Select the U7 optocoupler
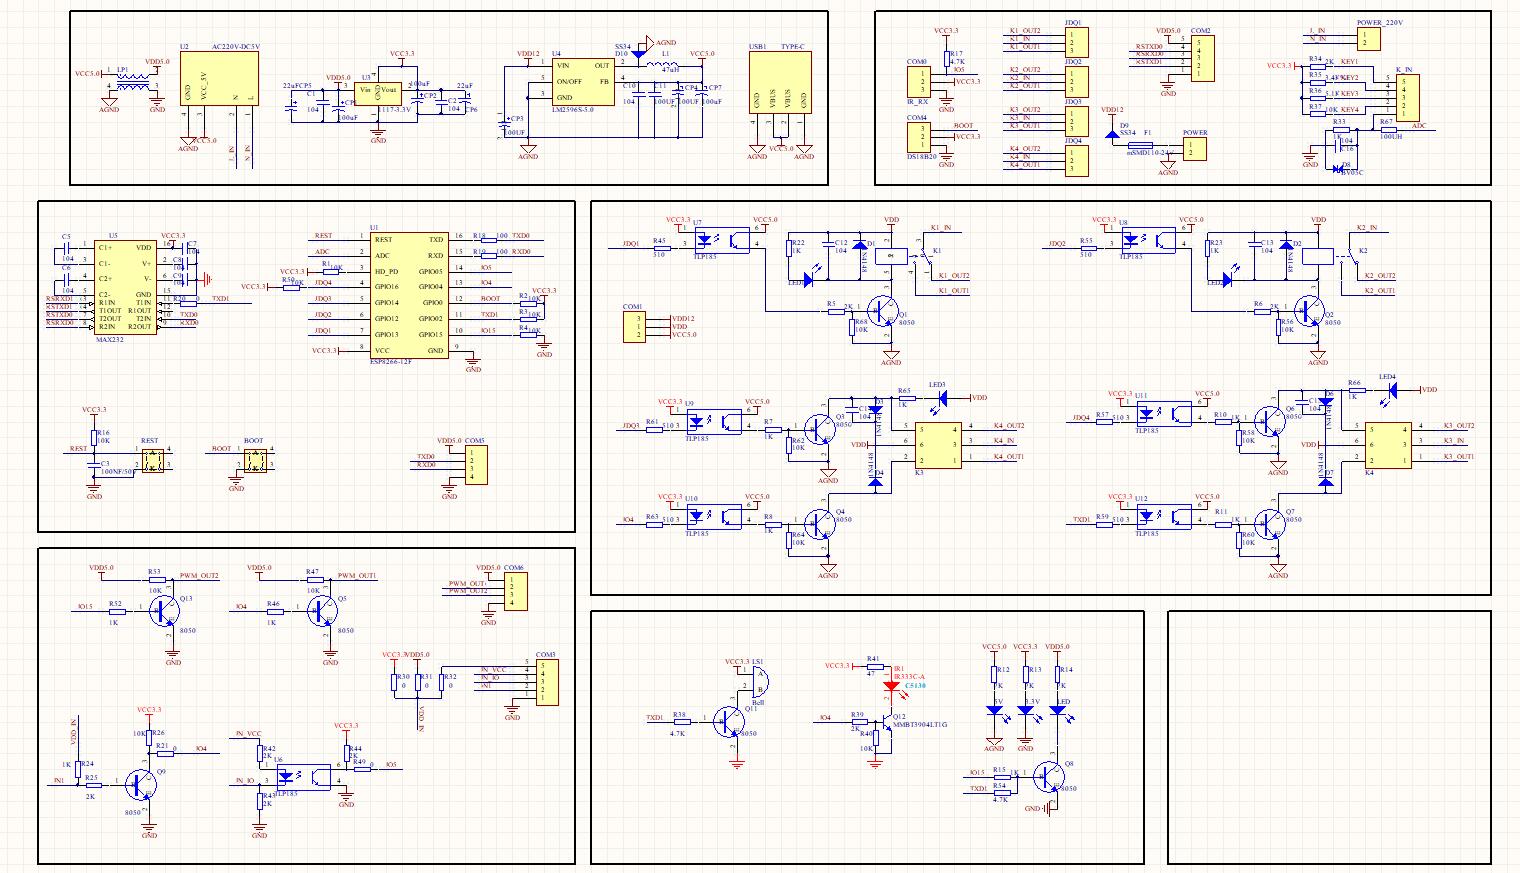This screenshot has height=873, width=1520. click(x=720, y=241)
